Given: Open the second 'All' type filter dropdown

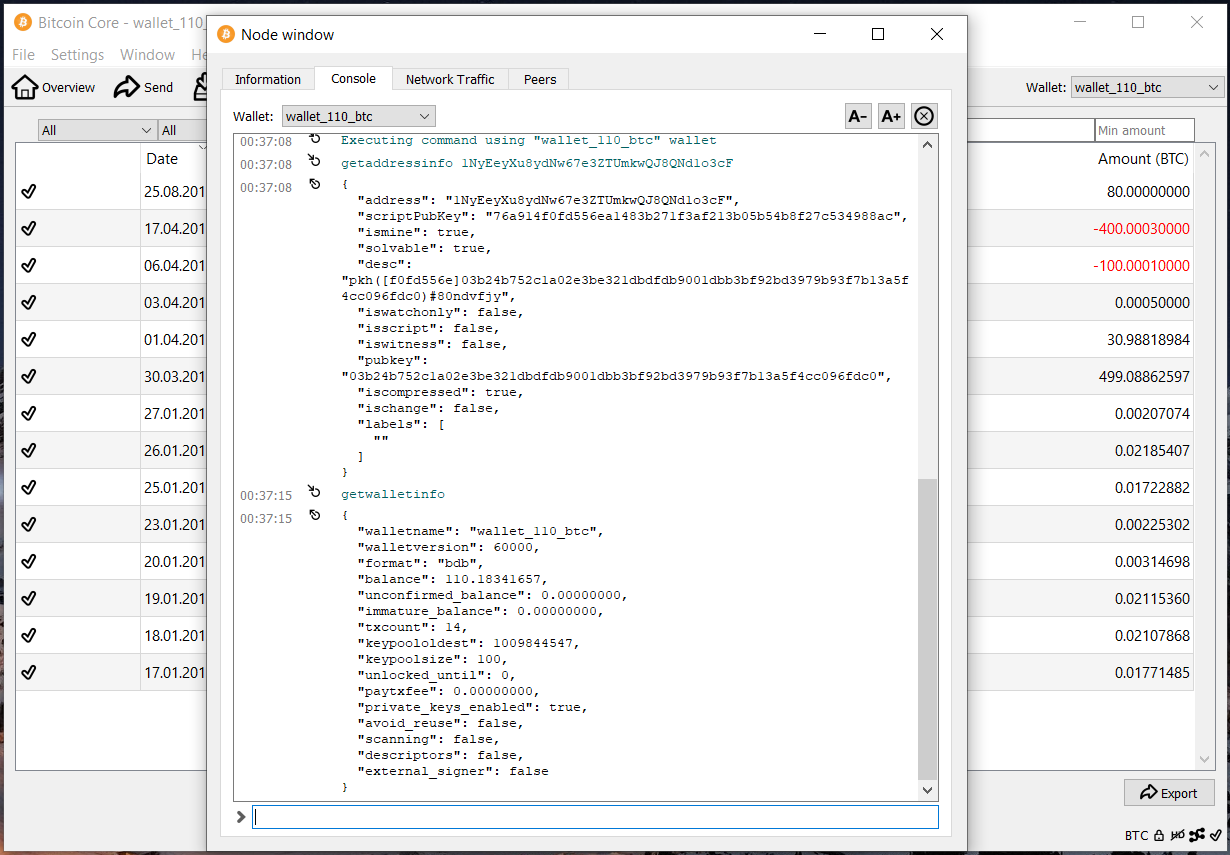Looking at the screenshot, I should point(181,131).
